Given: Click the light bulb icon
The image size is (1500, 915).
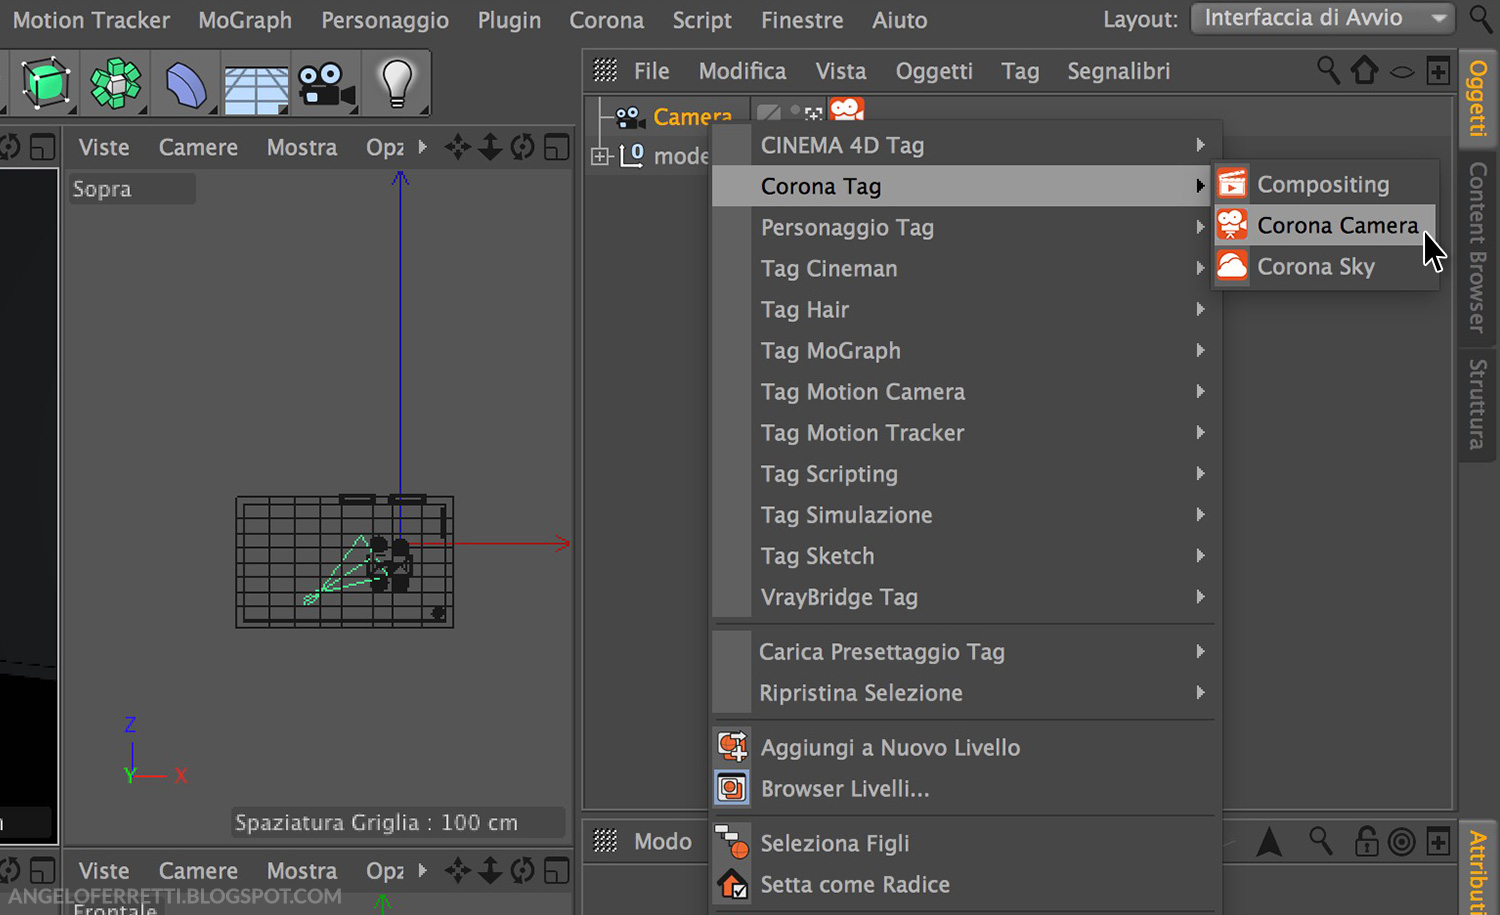Looking at the screenshot, I should (x=397, y=84).
